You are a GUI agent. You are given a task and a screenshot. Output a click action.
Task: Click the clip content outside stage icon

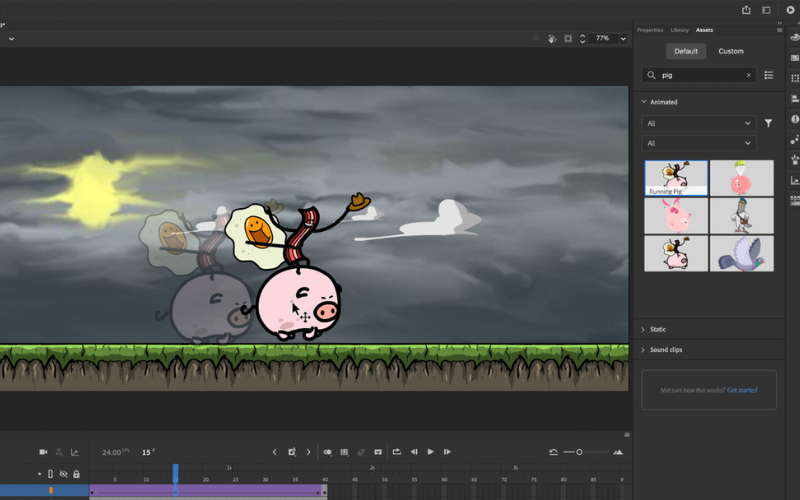coord(568,38)
